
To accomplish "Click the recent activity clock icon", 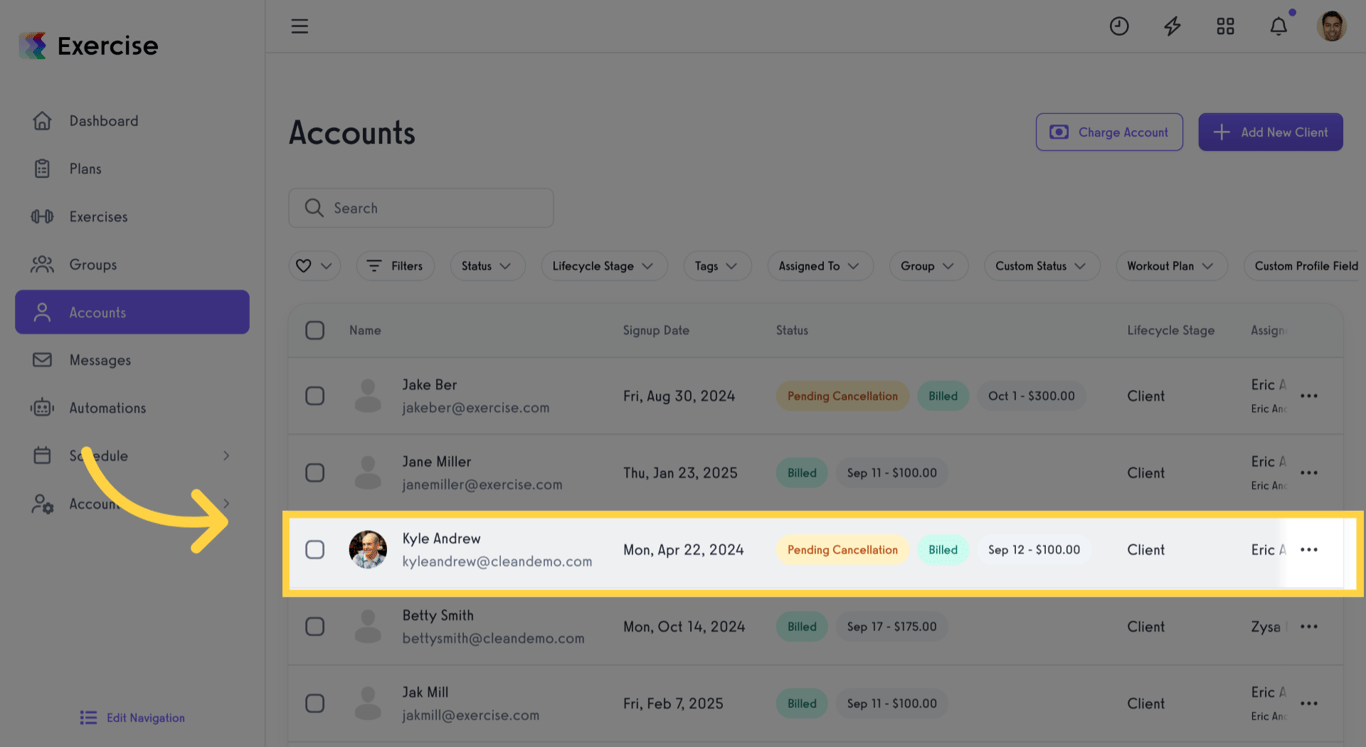I will click(1119, 26).
